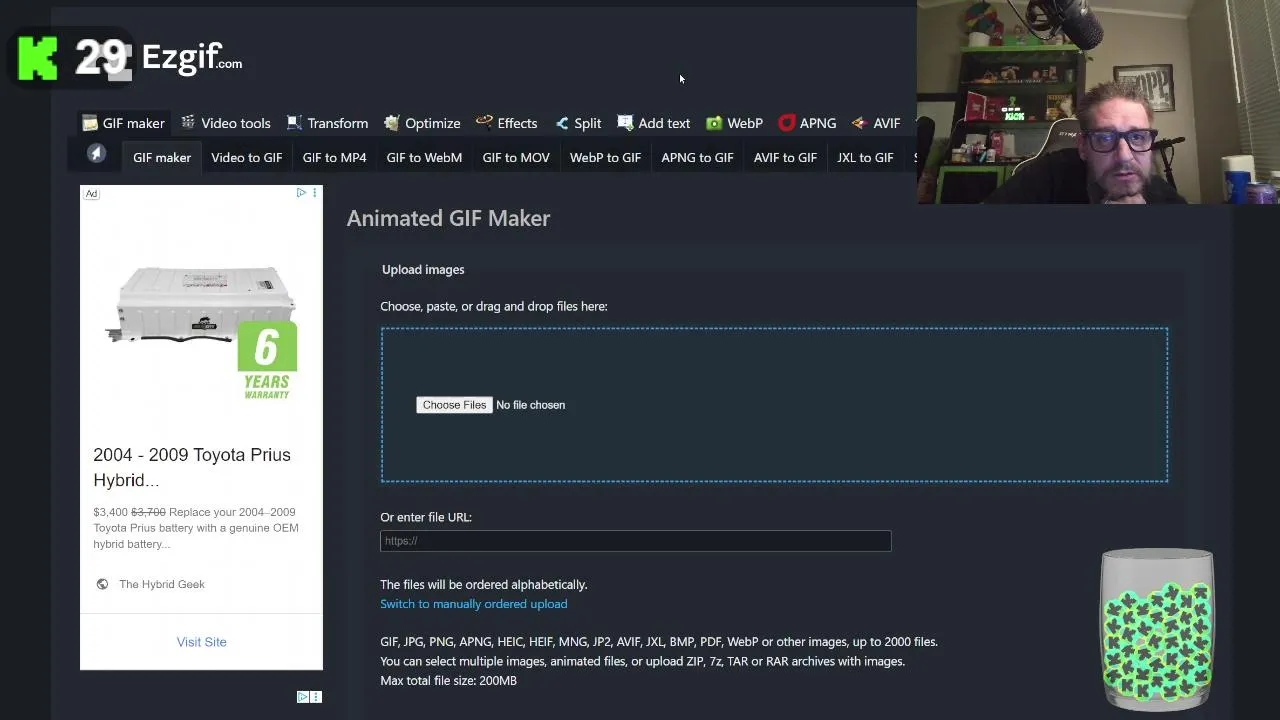Click the dashed drag and drop upload area

(774, 405)
